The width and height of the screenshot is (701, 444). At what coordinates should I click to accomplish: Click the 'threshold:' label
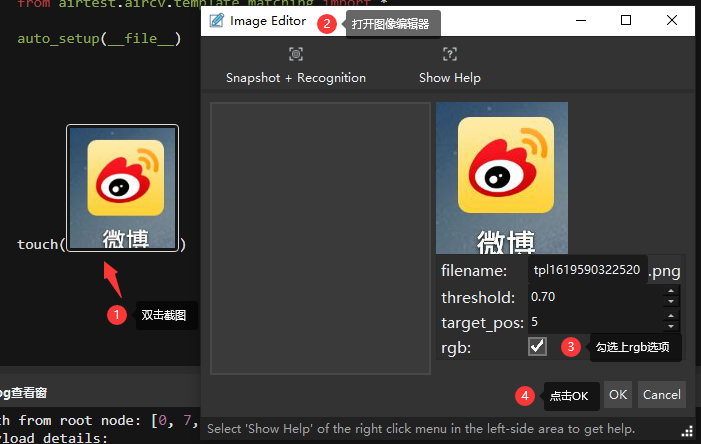[478, 297]
